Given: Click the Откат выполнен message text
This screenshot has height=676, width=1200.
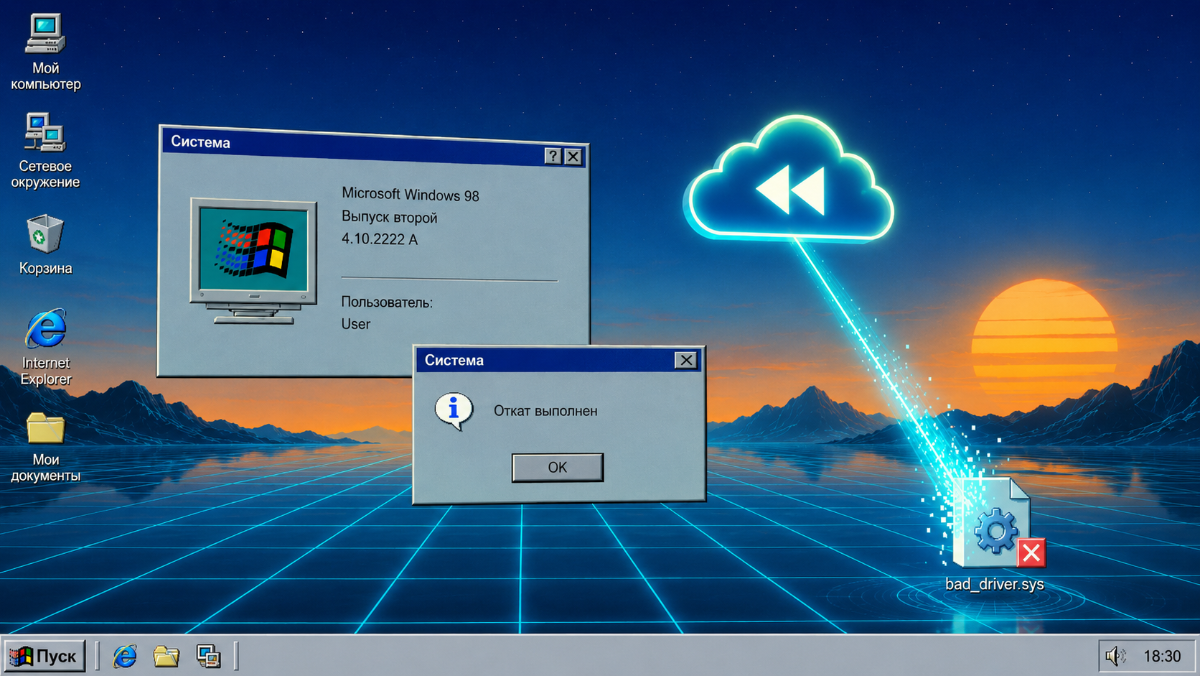Looking at the screenshot, I should pyautogui.click(x=545, y=410).
